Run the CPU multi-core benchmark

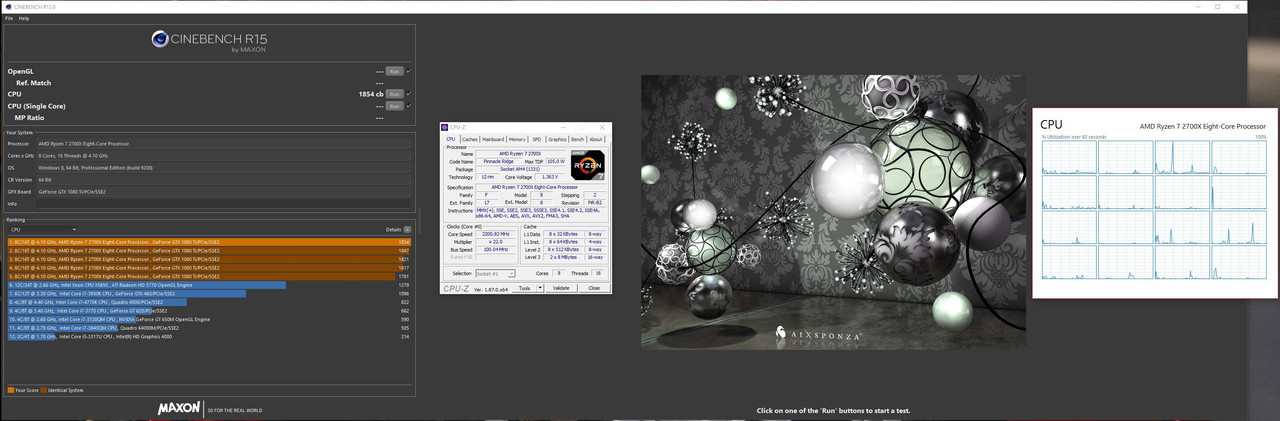click(x=395, y=94)
